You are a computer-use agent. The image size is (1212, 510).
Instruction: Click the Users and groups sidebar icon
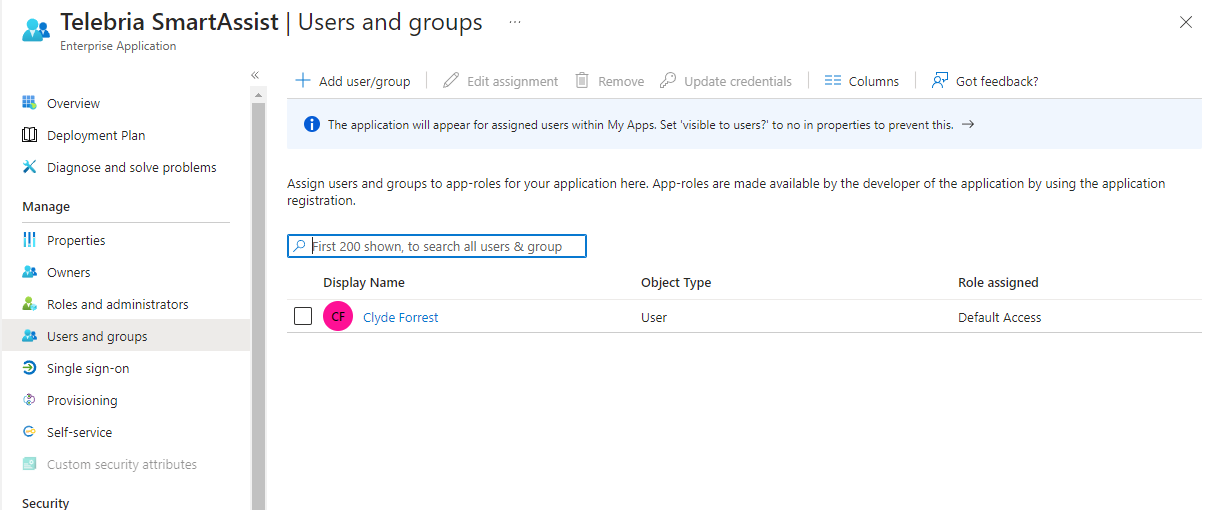[x=29, y=336]
